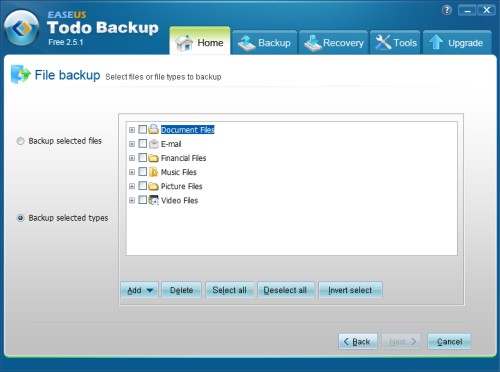Check the Financial Files checkbox

click(143, 157)
